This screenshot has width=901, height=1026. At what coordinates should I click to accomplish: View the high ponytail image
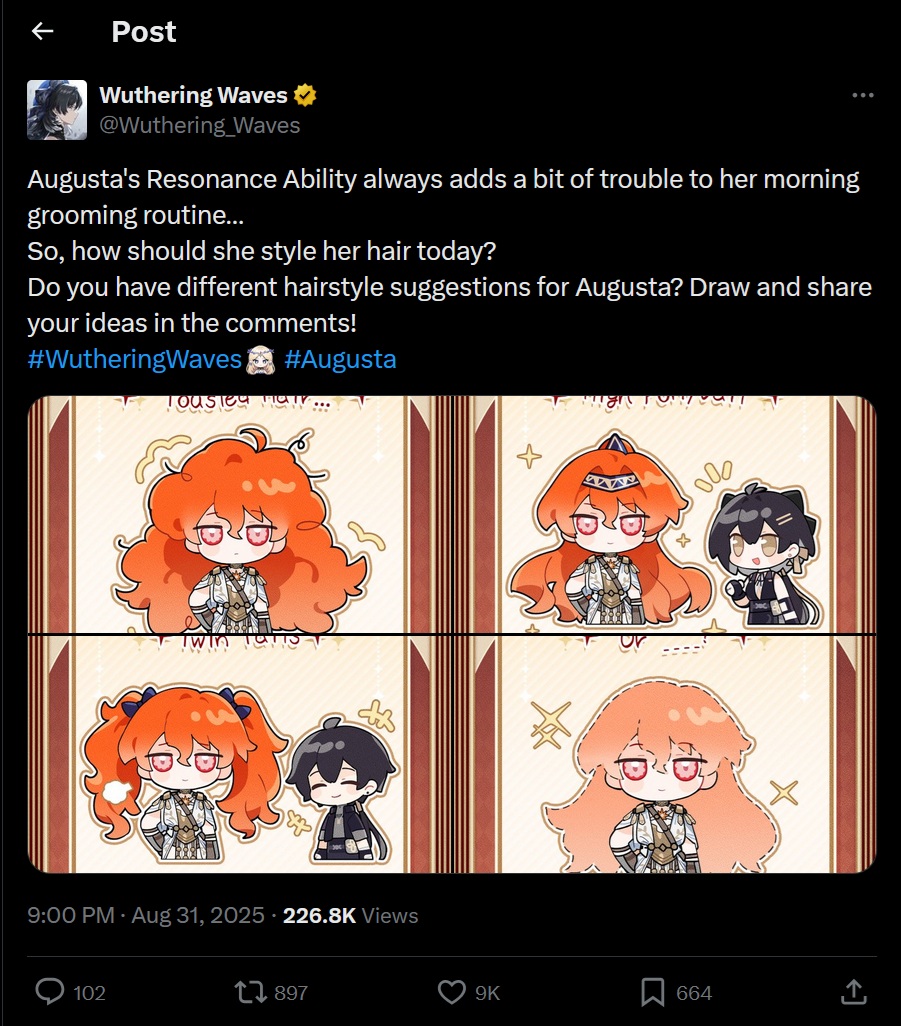click(665, 514)
